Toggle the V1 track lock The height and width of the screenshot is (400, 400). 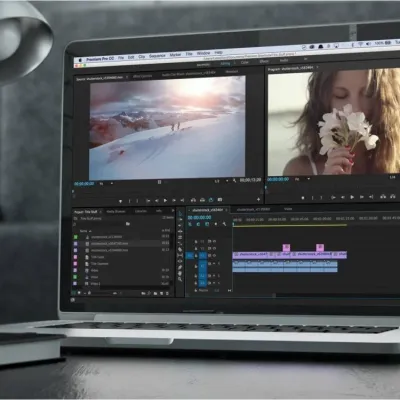click(196, 256)
